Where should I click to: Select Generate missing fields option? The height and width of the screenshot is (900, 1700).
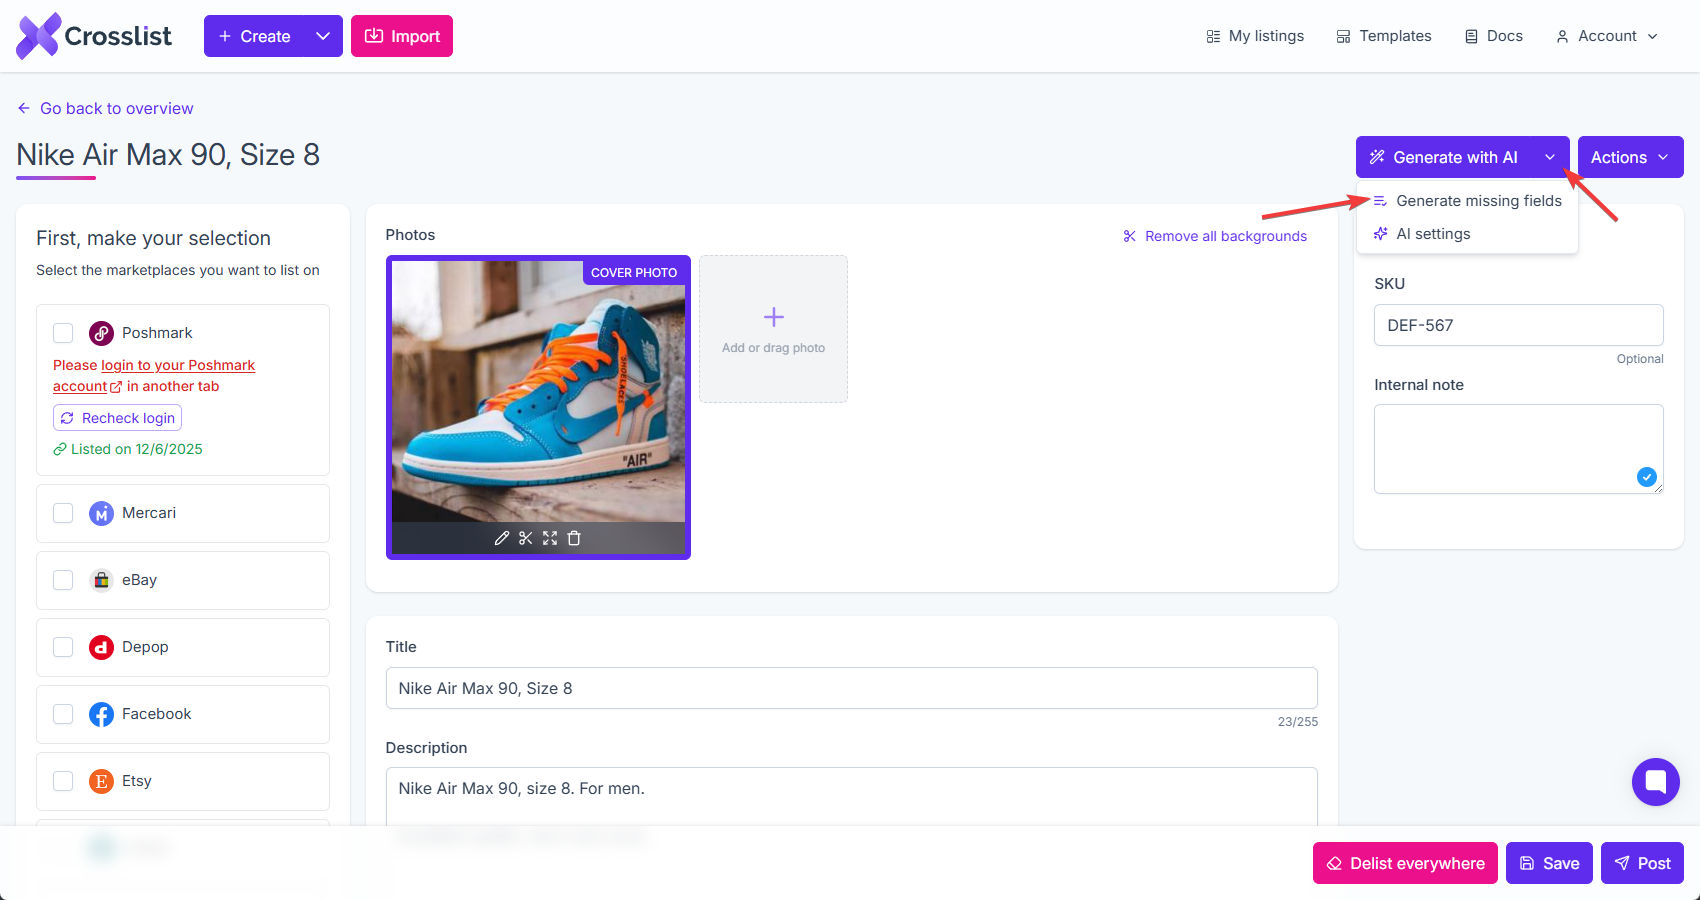click(x=1467, y=201)
